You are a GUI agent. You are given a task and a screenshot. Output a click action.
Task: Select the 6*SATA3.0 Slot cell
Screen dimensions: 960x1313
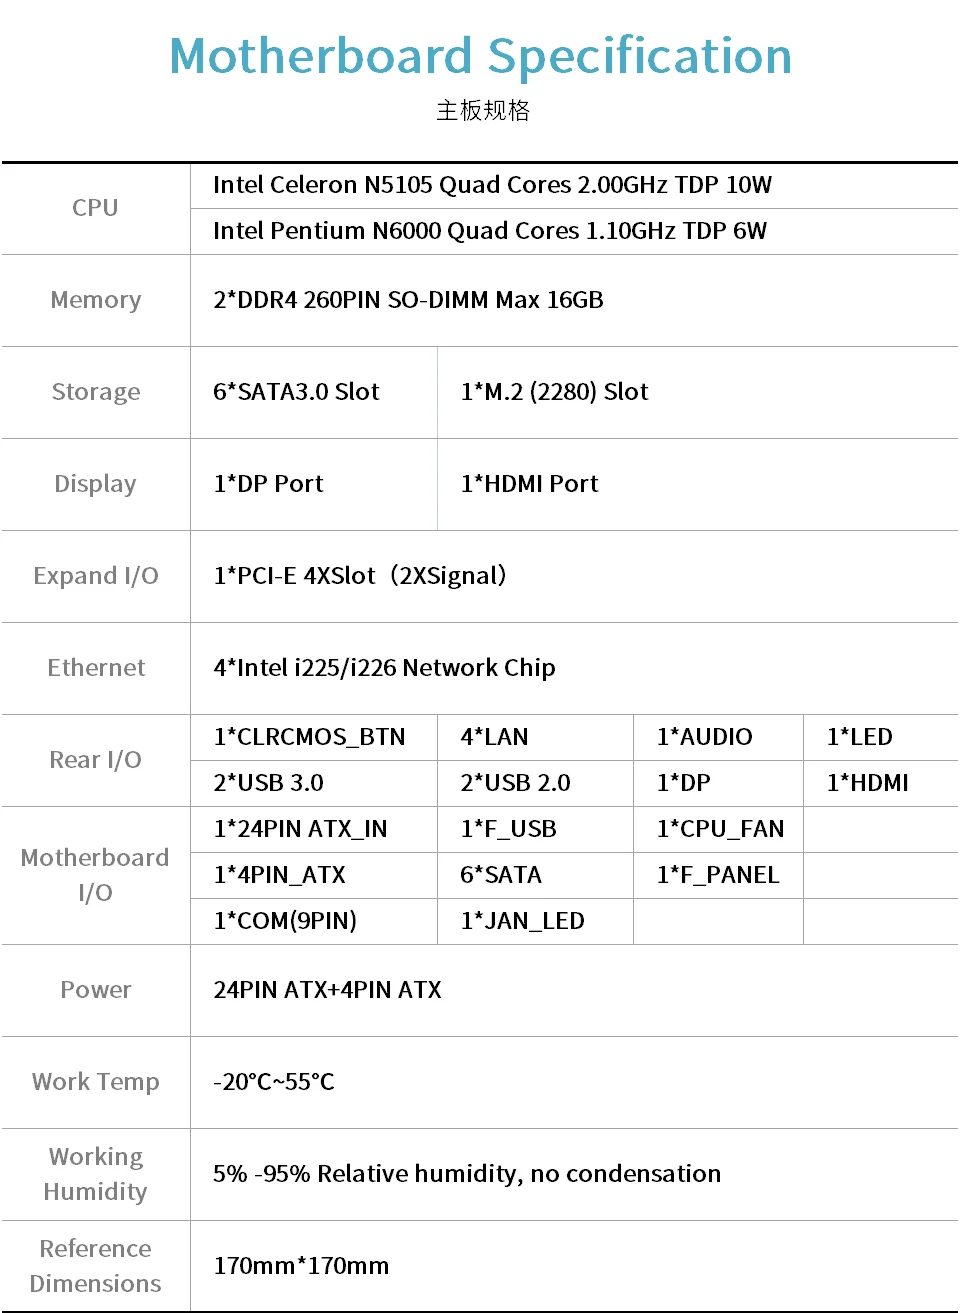296,392
